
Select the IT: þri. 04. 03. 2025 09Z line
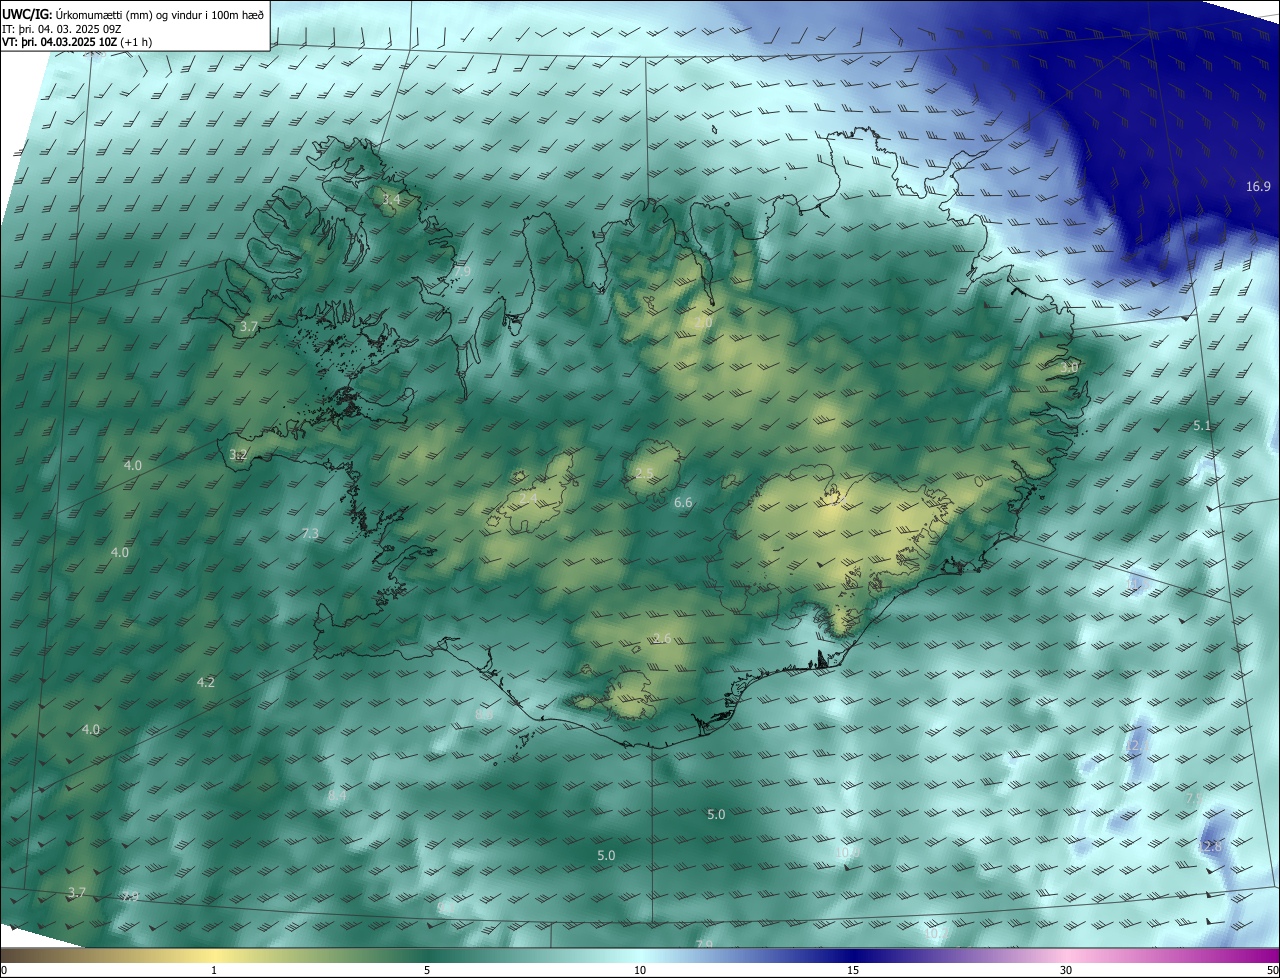pyautogui.click(x=62, y=29)
